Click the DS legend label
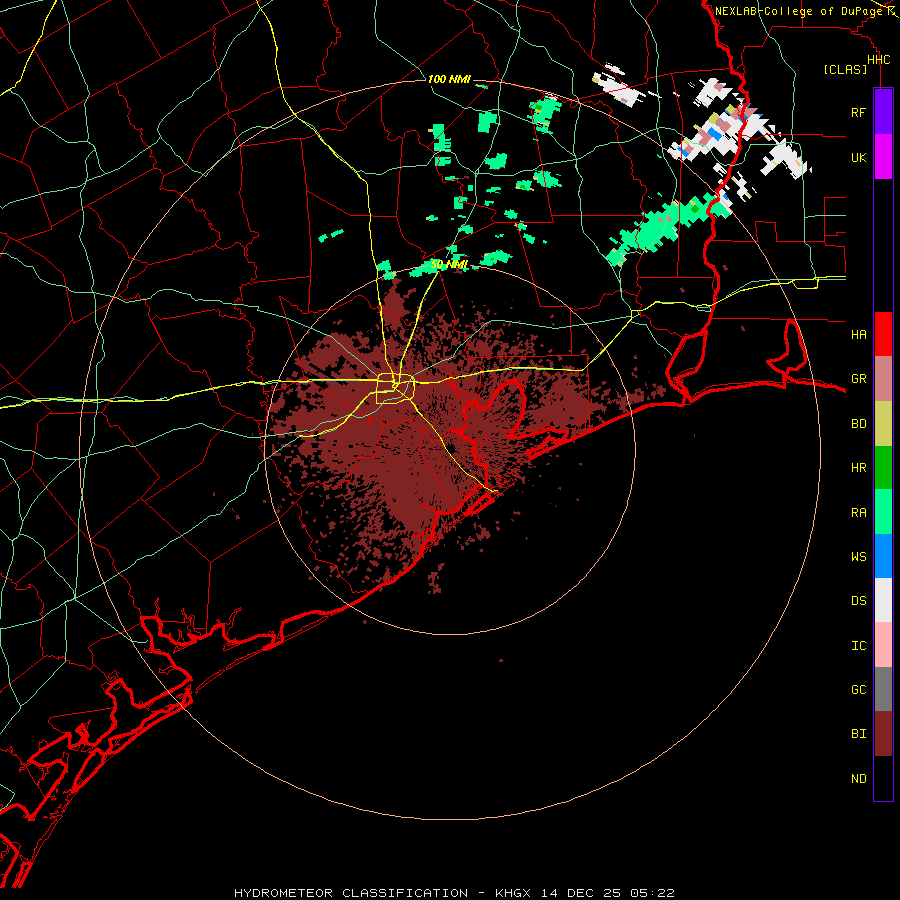Image resolution: width=900 pixels, height=900 pixels. 858,601
